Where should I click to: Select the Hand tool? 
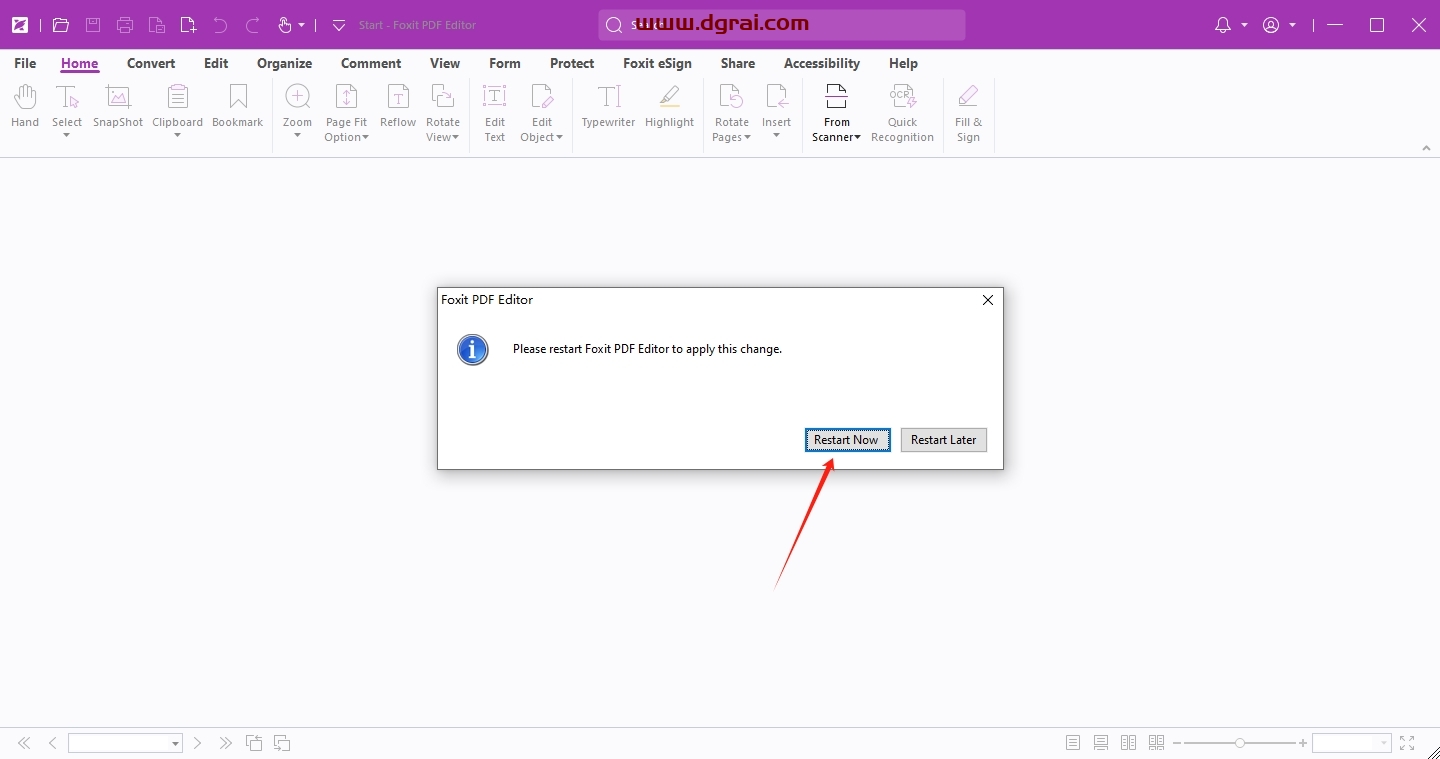pos(25,106)
